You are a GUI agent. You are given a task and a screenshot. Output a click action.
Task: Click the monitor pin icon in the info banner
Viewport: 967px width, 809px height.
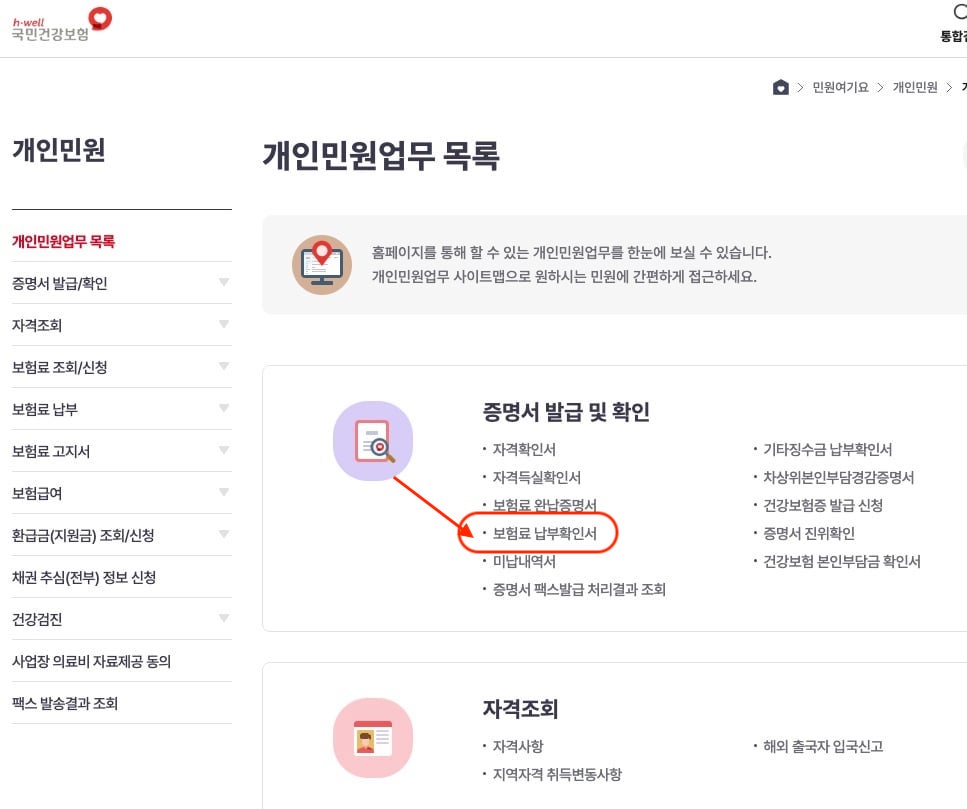click(321, 264)
